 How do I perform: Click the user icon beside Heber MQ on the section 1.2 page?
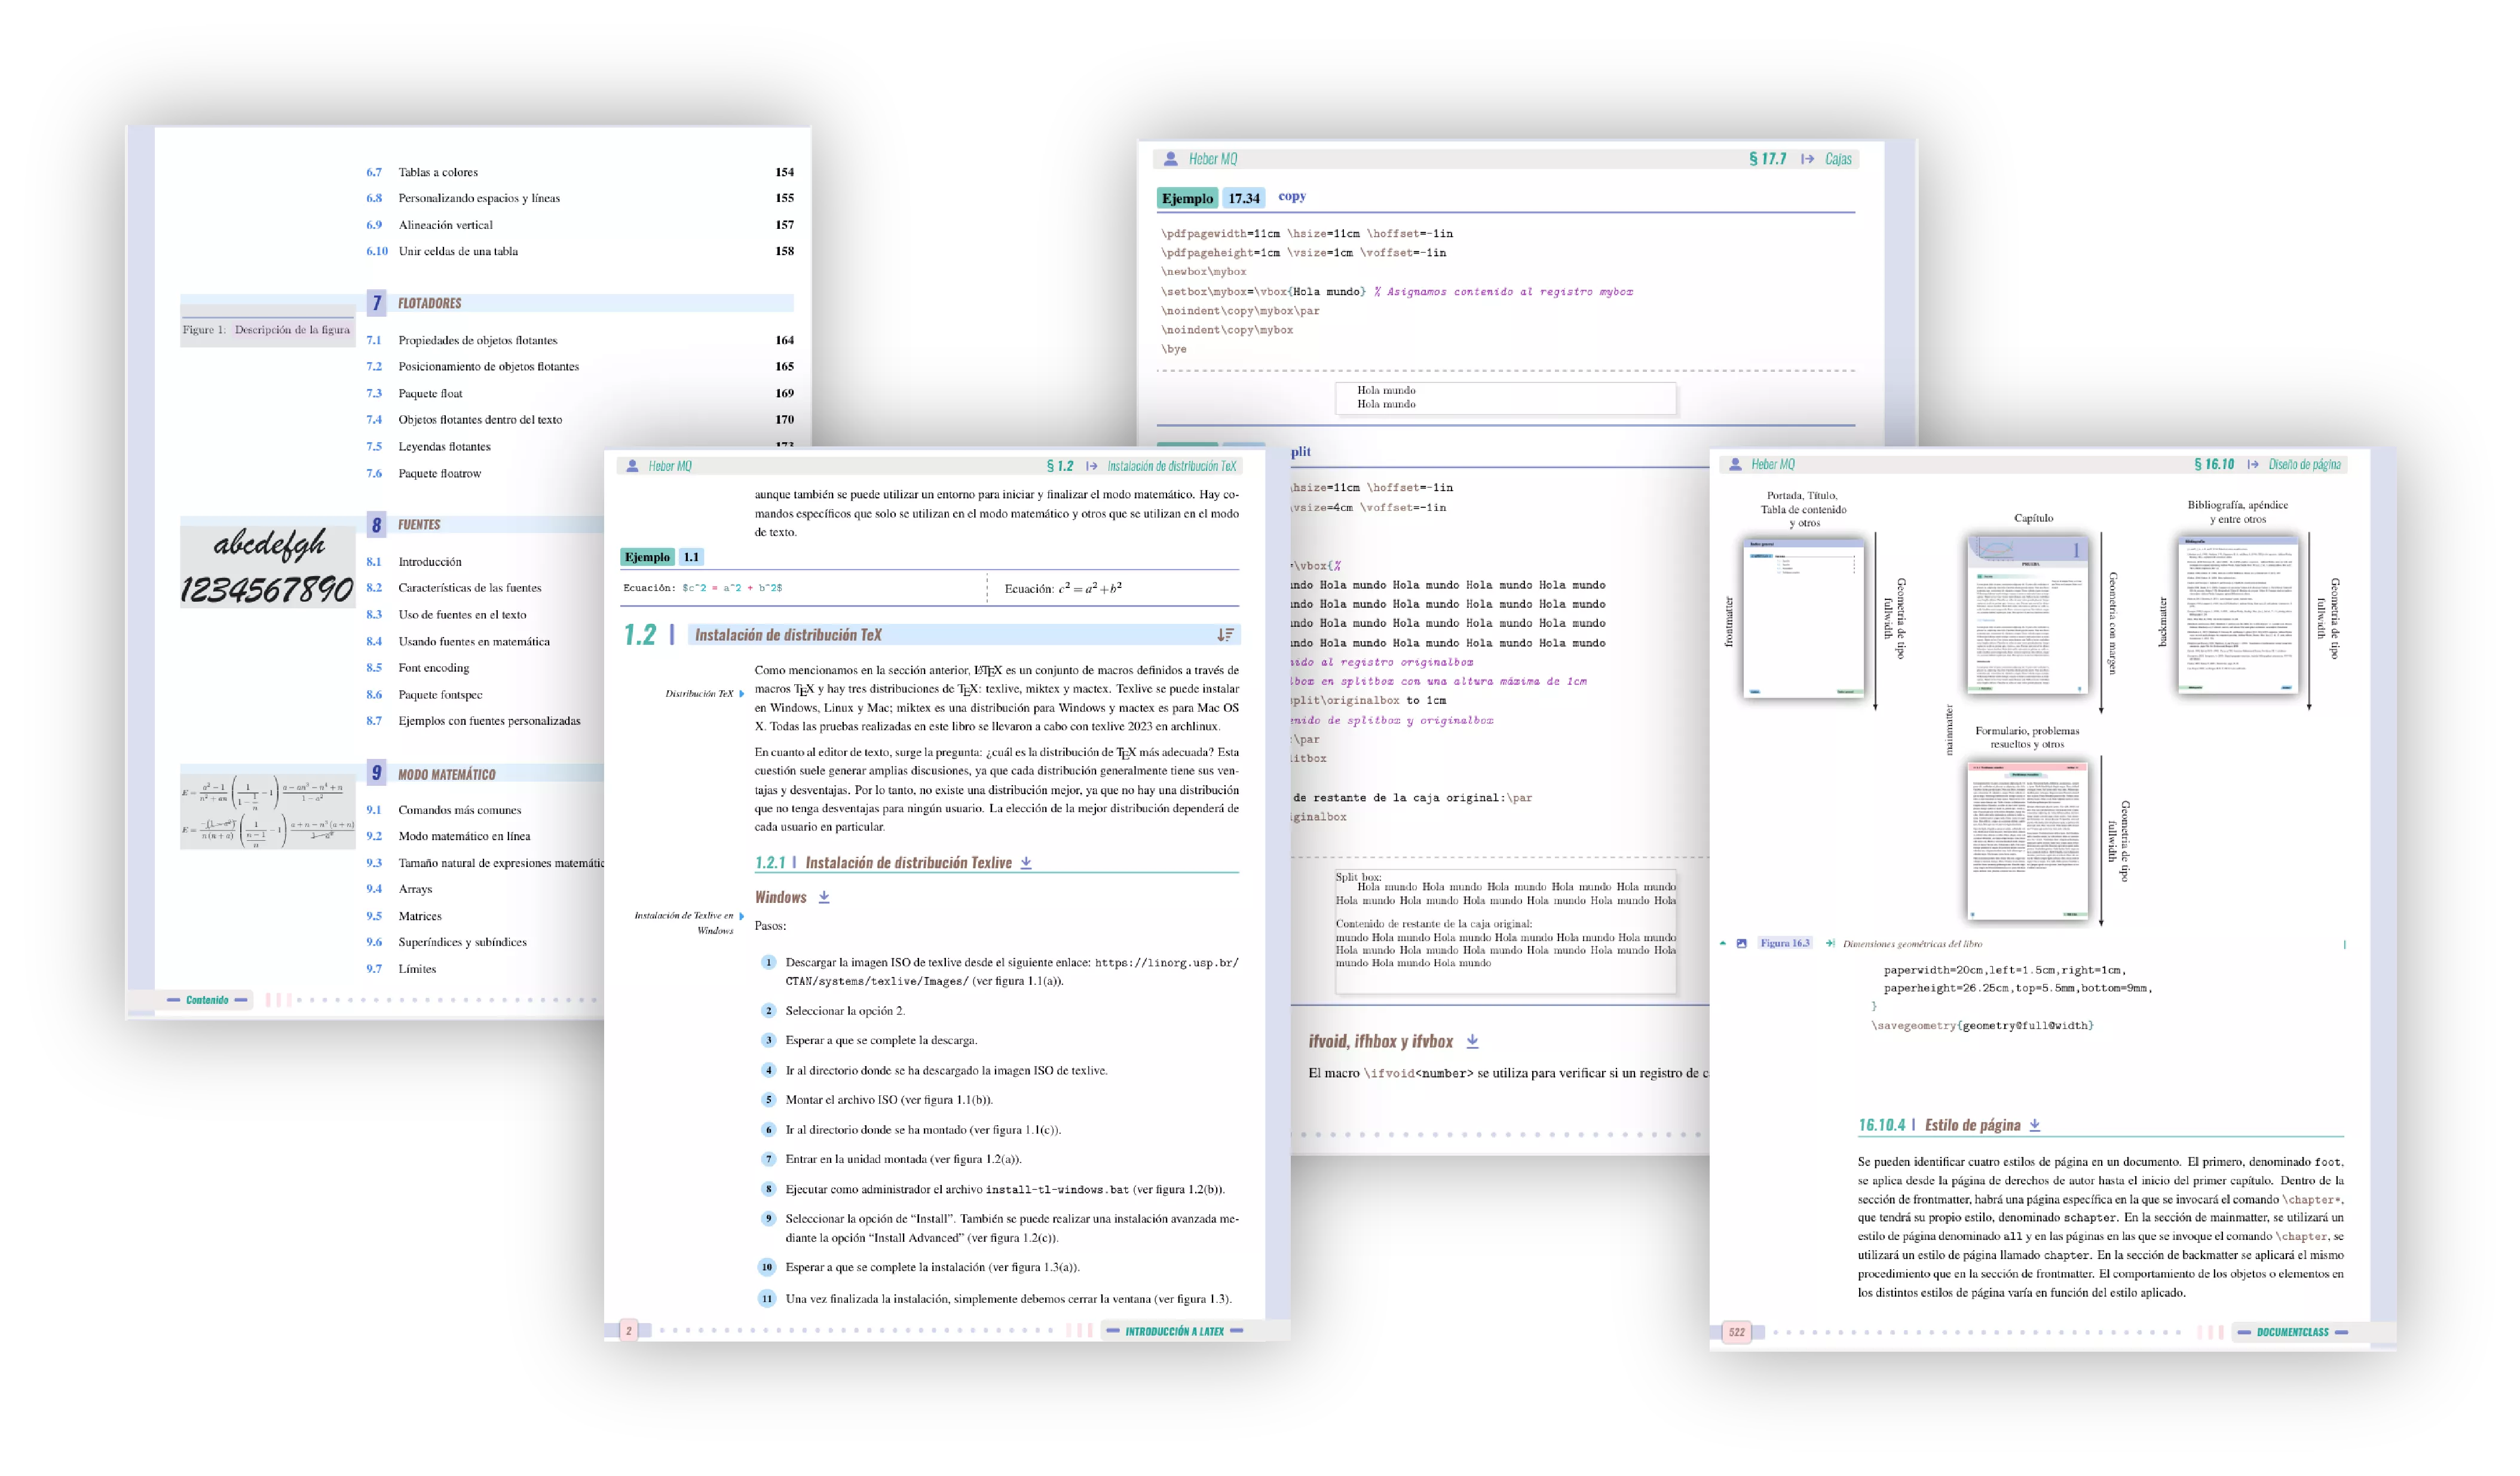(632, 466)
